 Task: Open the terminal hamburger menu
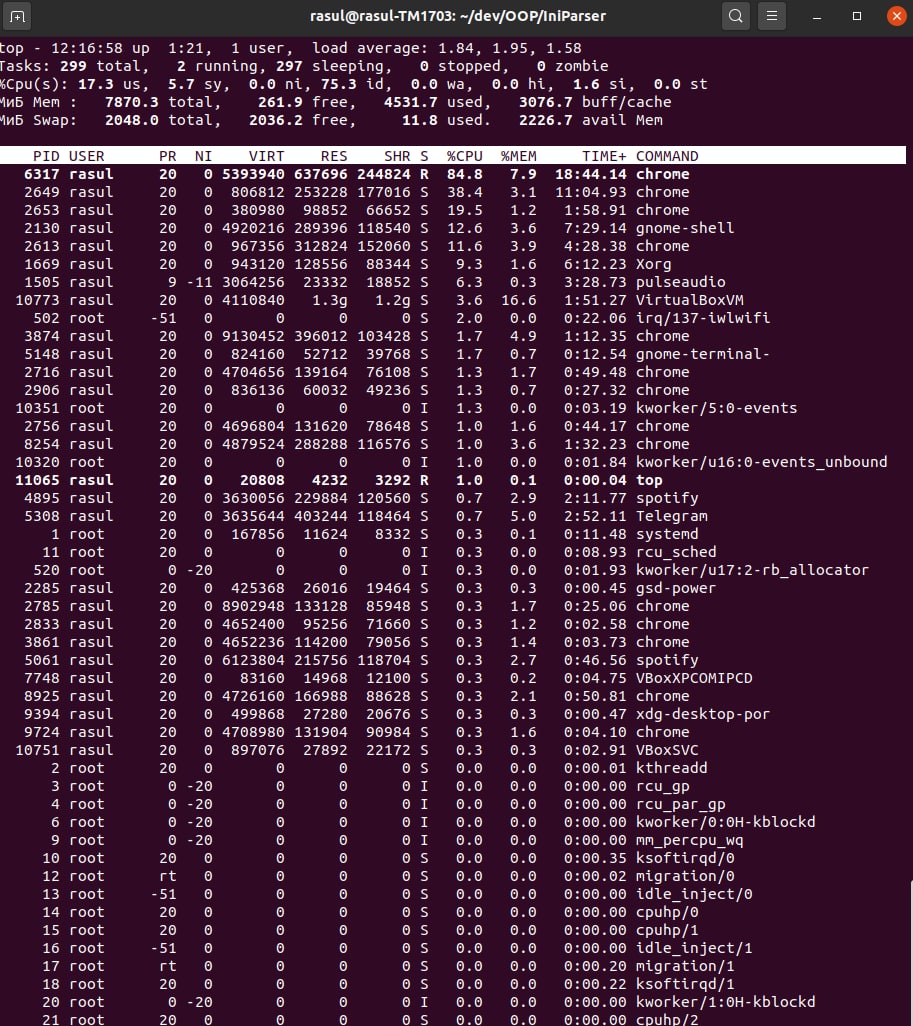coord(772,16)
